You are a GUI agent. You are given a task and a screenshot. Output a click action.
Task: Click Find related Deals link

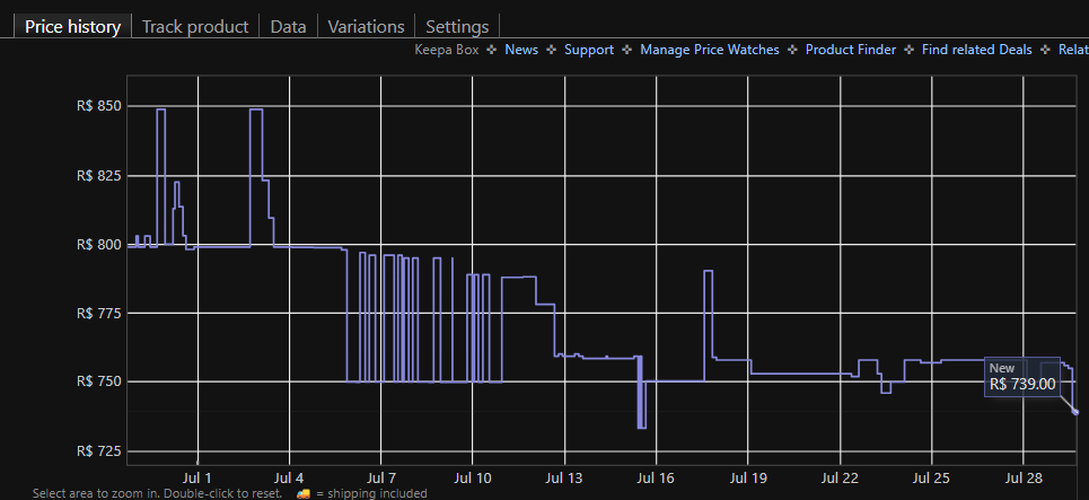pyautogui.click(x=976, y=50)
